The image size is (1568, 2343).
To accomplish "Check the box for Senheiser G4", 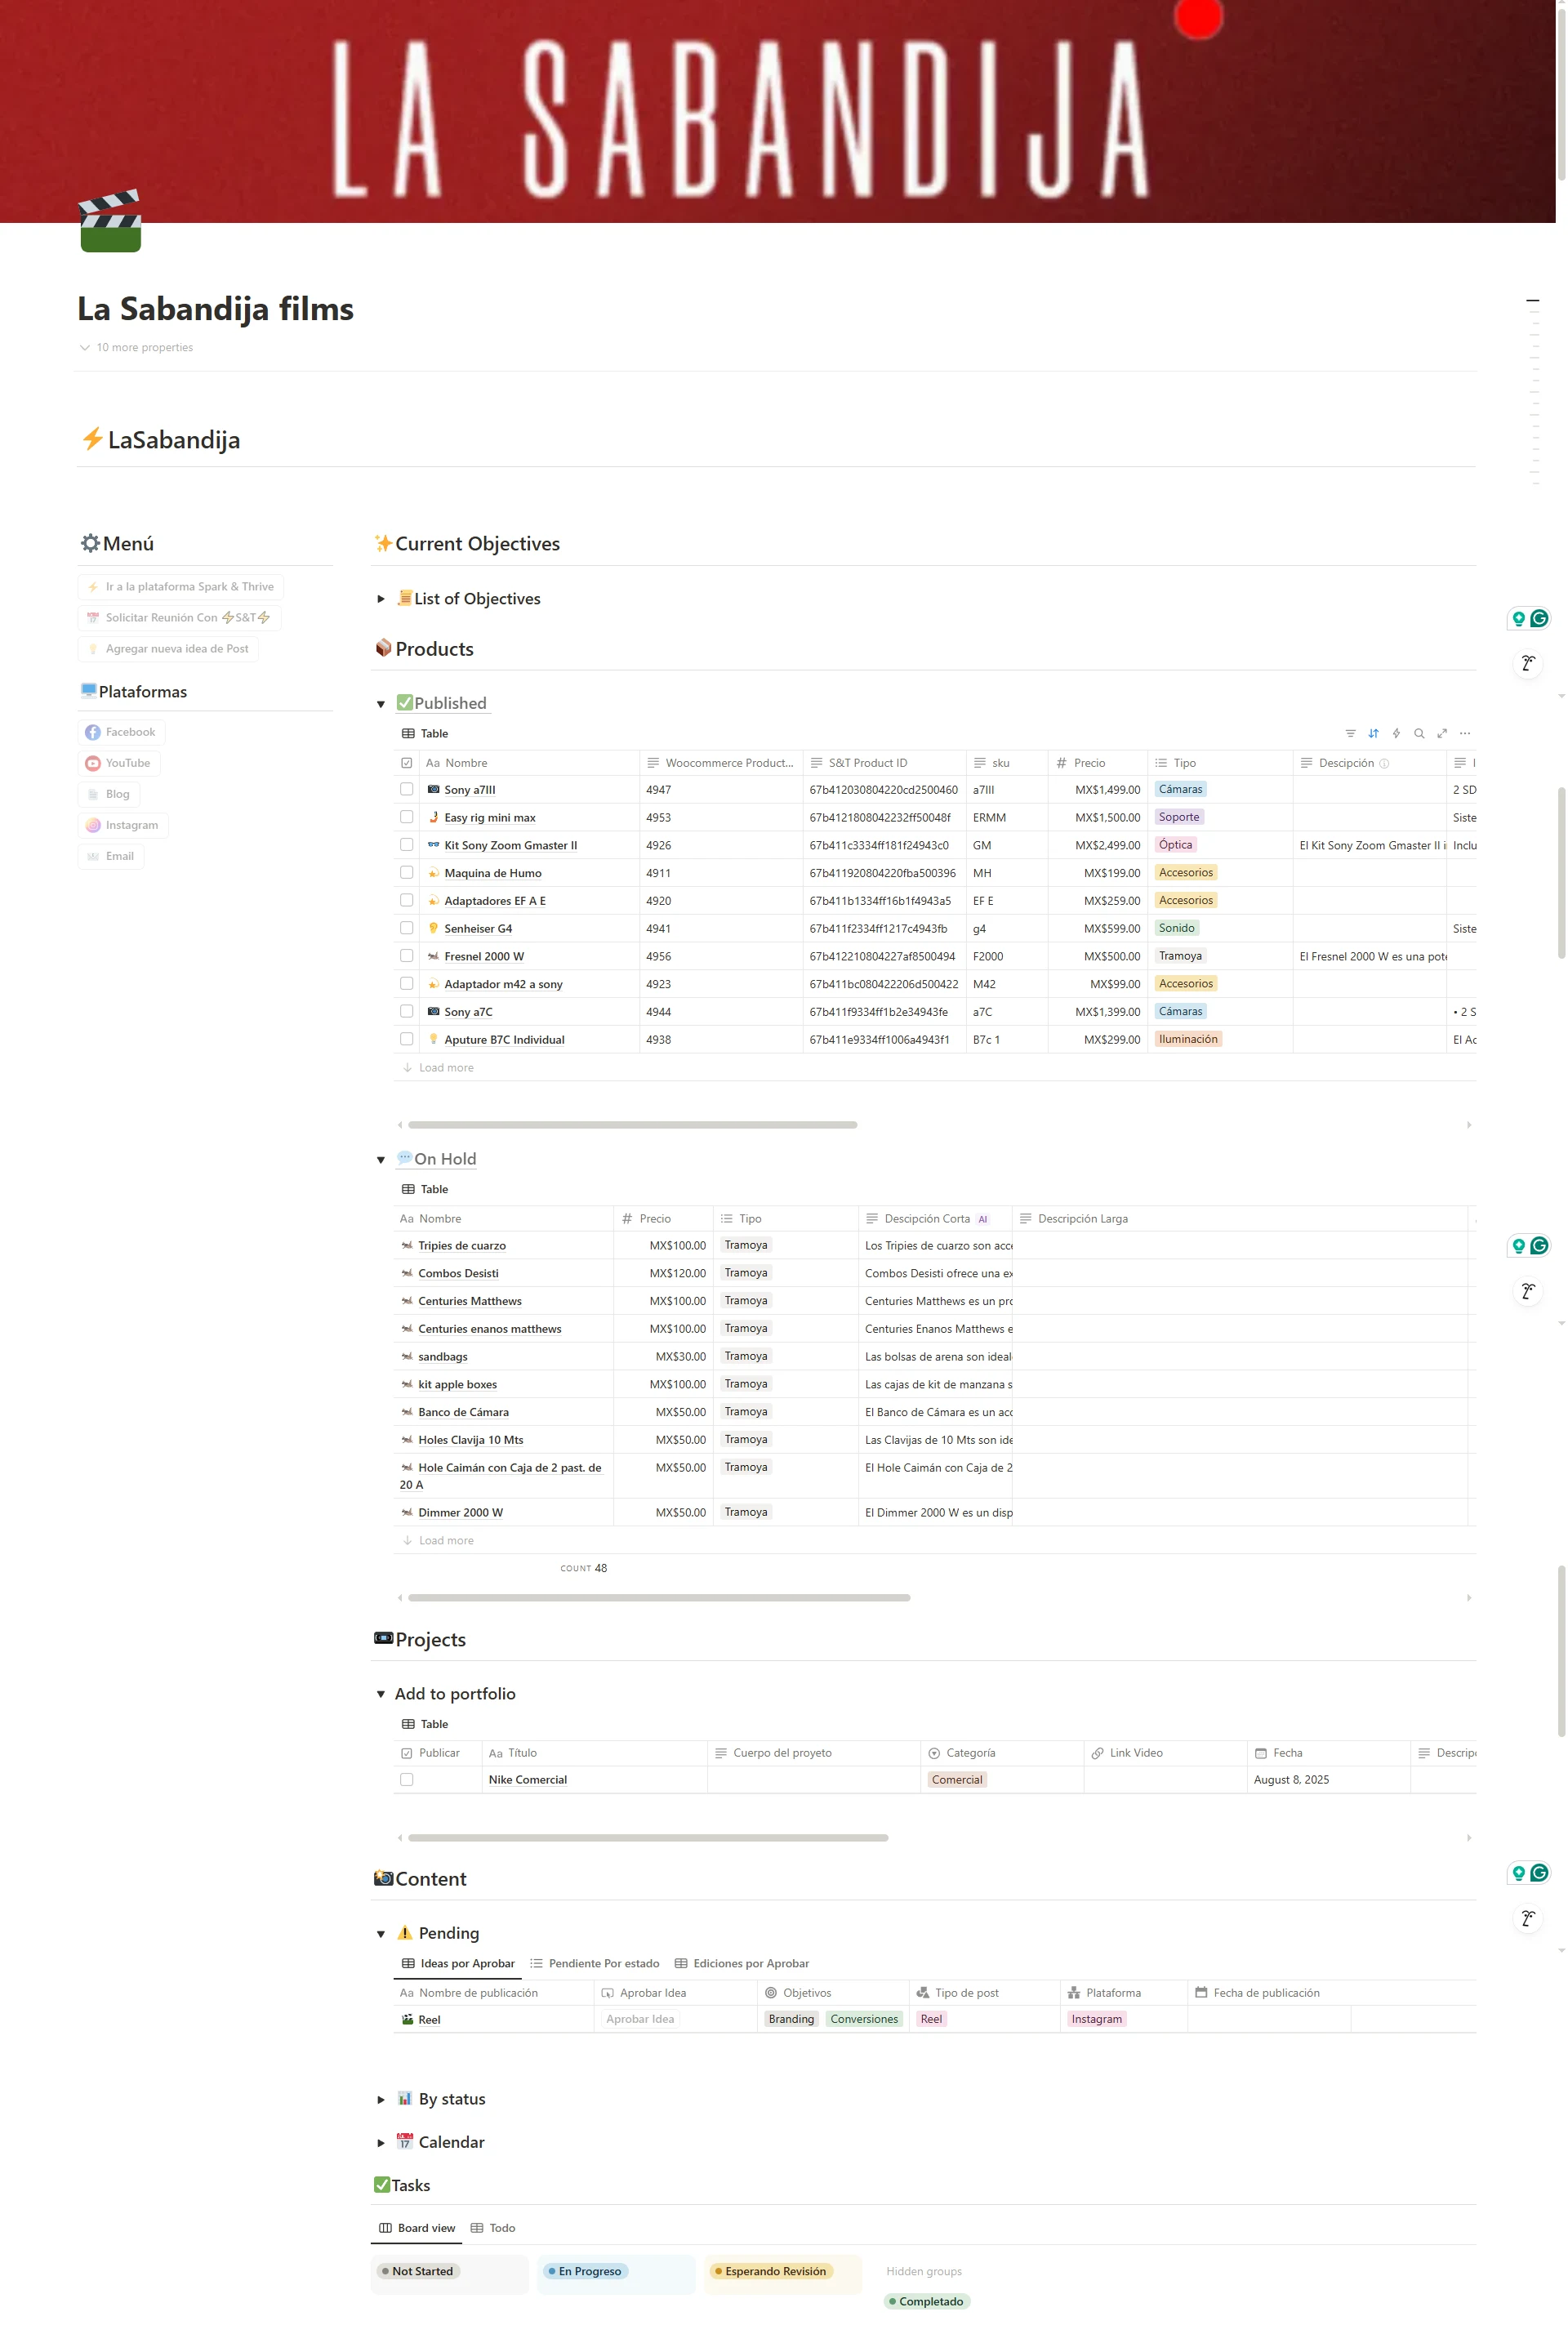I will pos(407,928).
